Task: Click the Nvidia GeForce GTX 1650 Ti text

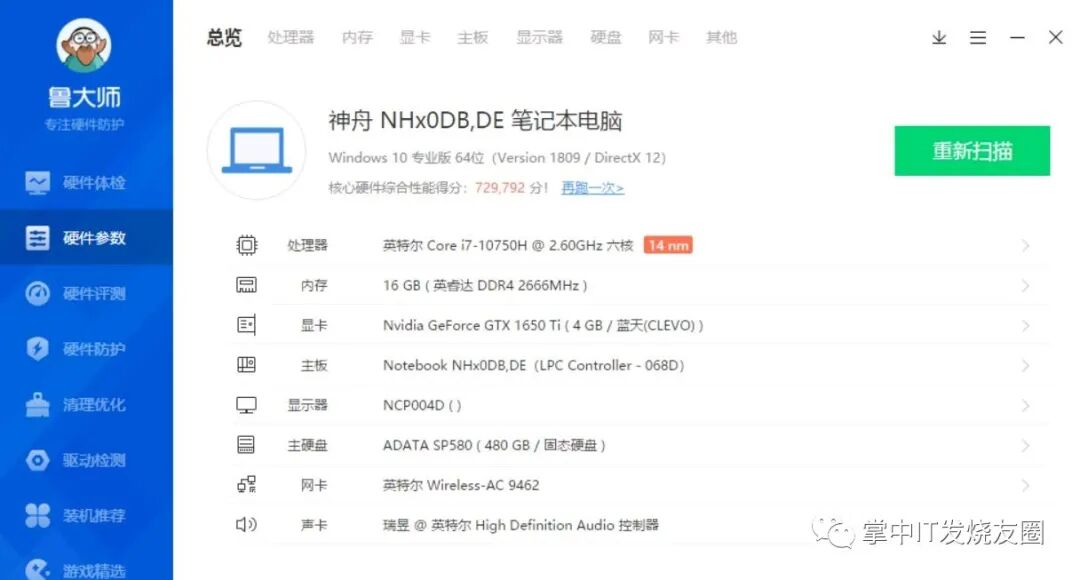Action: 543,325
